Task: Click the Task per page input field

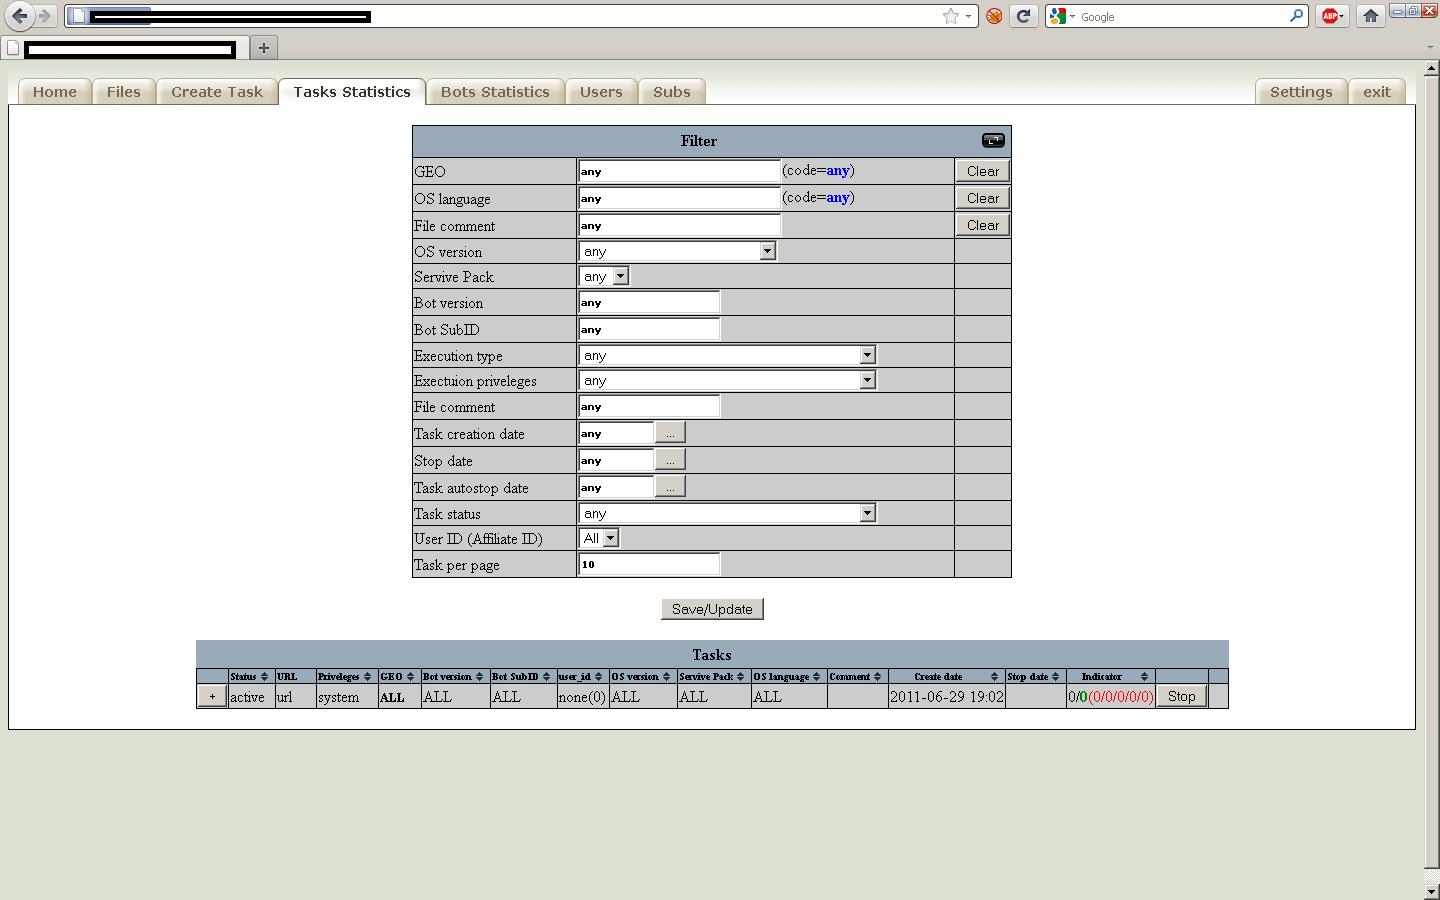Action: point(649,564)
